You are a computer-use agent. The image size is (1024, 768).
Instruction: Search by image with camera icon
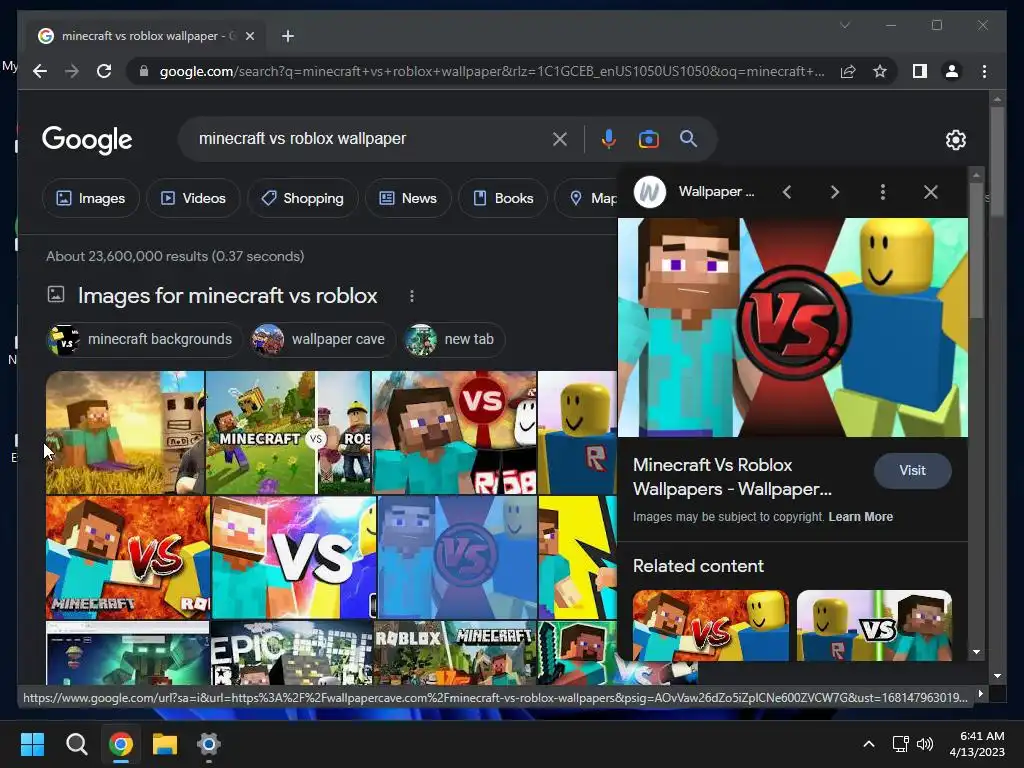[x=648, y=139]
